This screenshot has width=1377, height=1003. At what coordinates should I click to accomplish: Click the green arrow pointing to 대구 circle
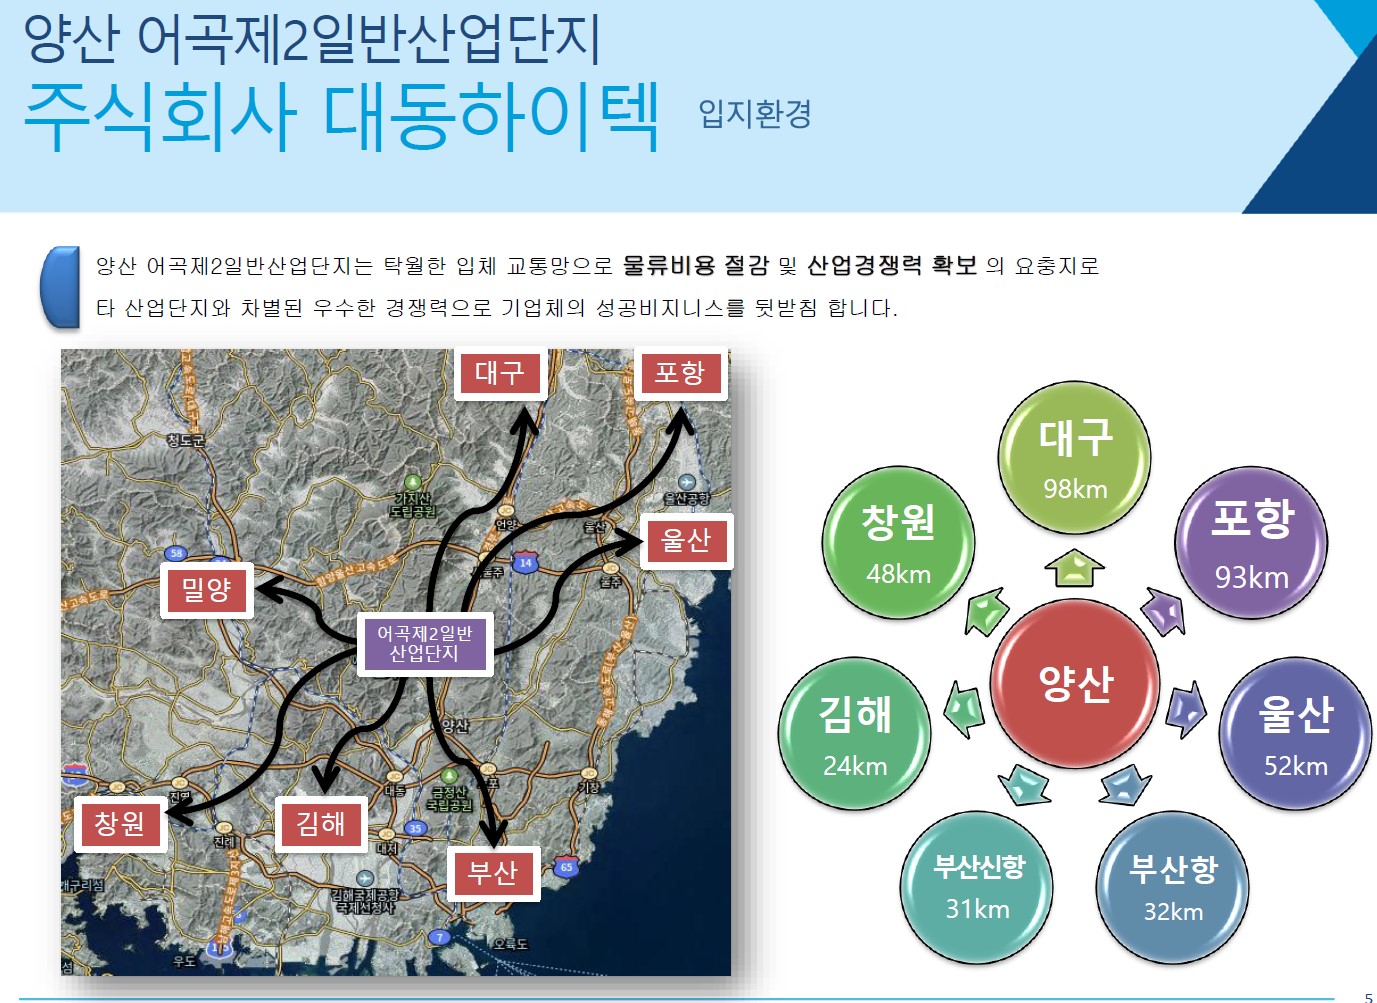click(x=1075, y=567)
